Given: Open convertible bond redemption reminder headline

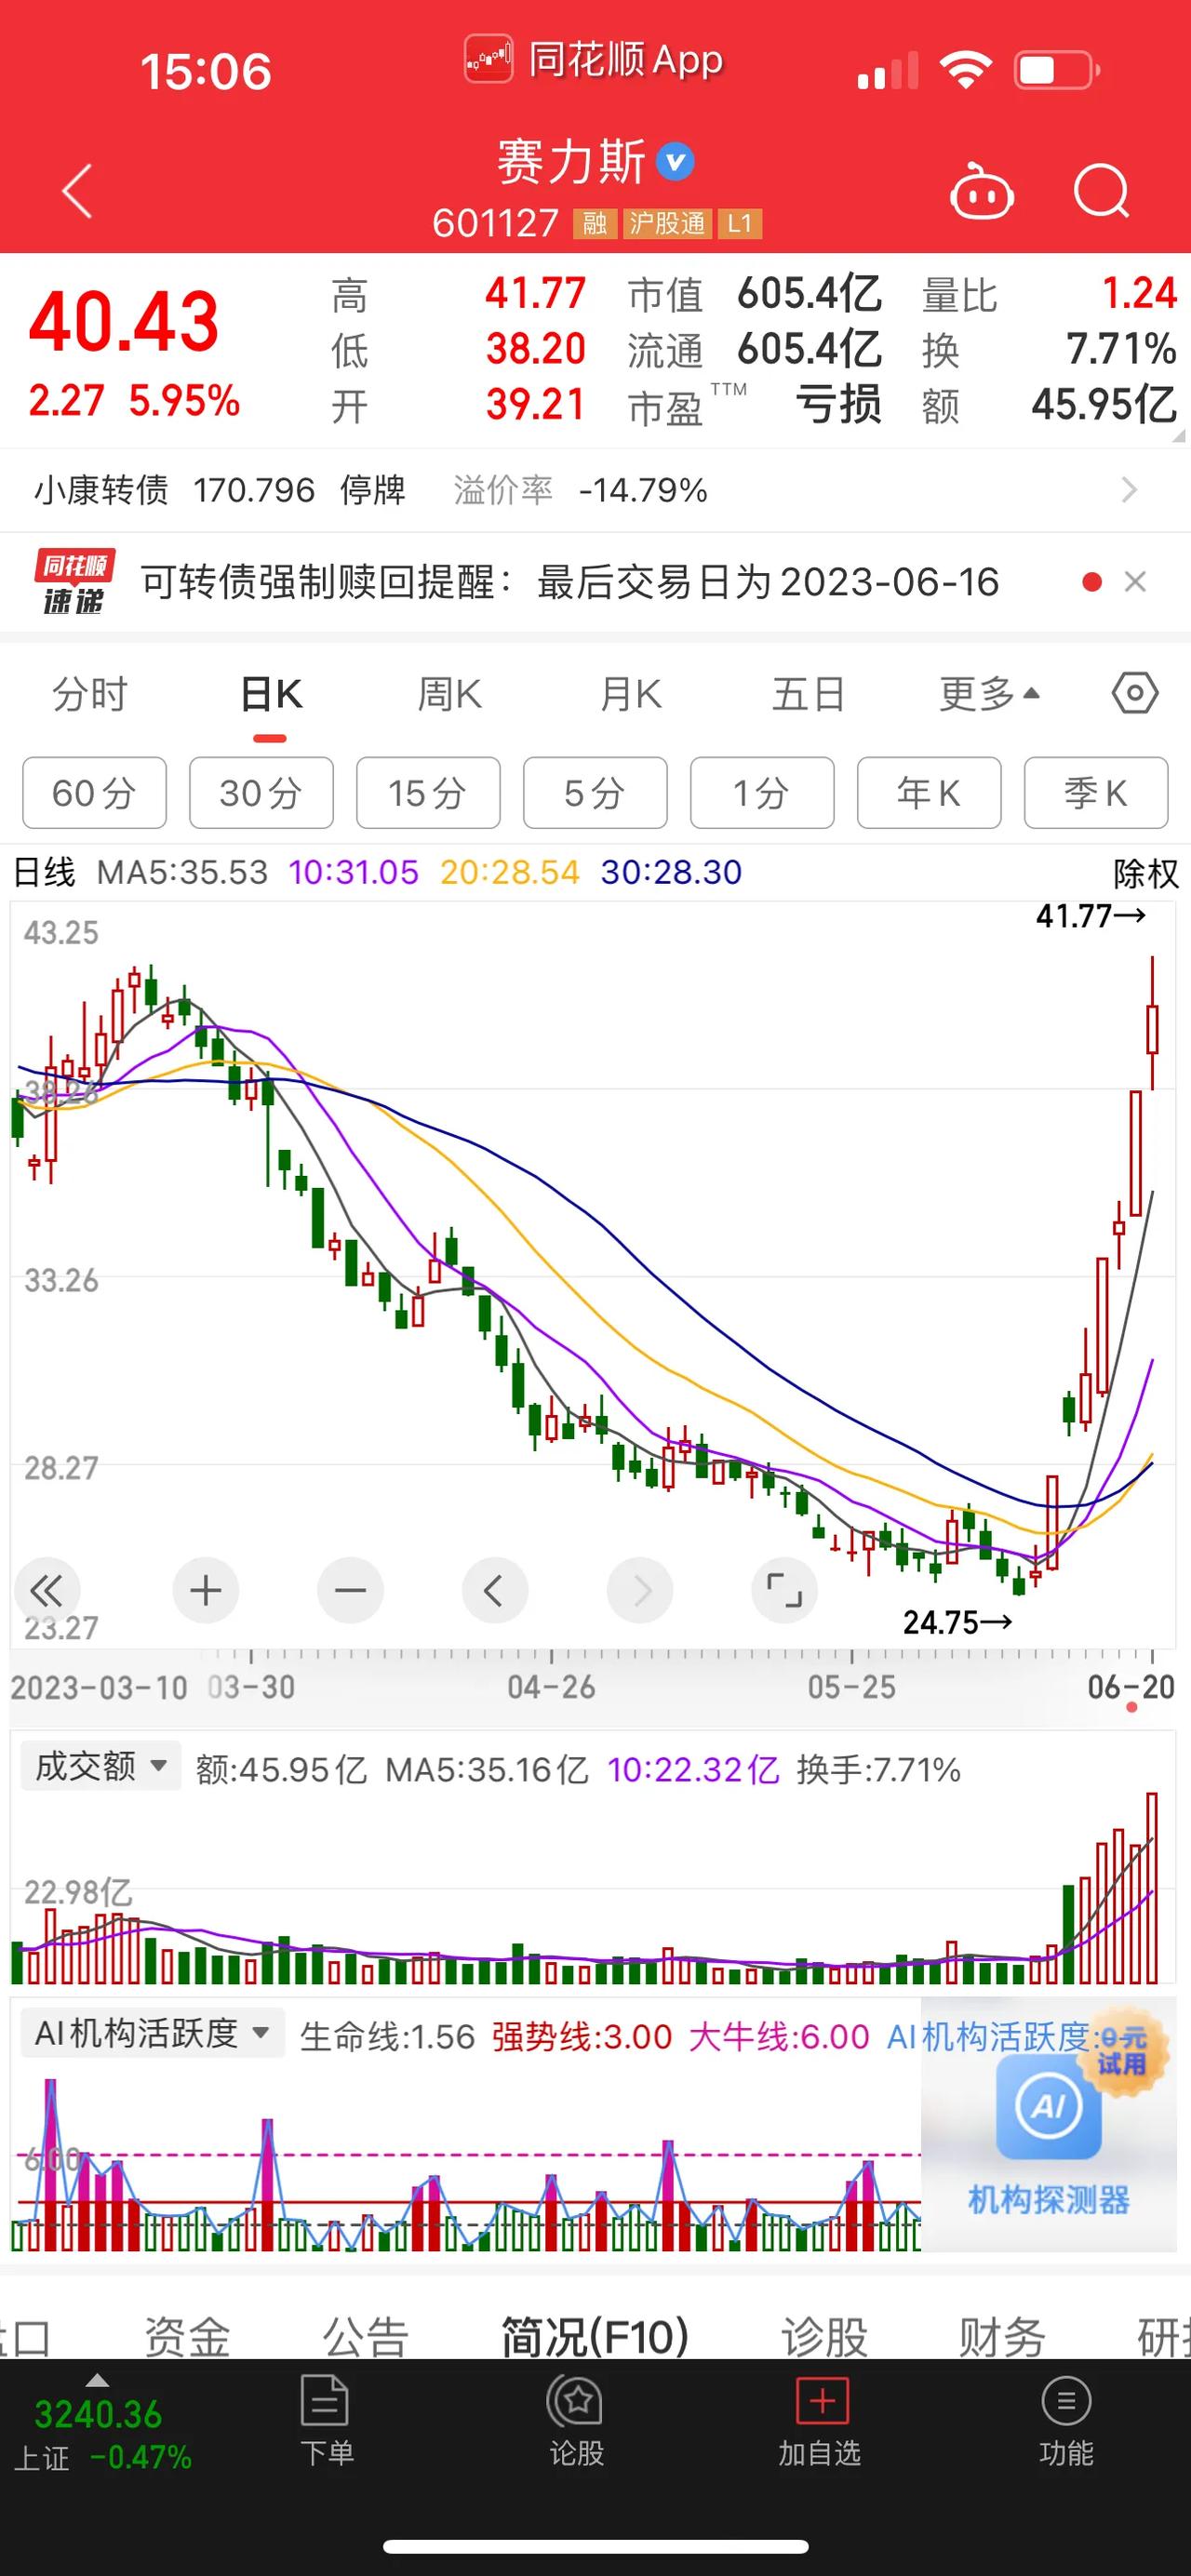Looking at the screenshot, I should 570,582.
